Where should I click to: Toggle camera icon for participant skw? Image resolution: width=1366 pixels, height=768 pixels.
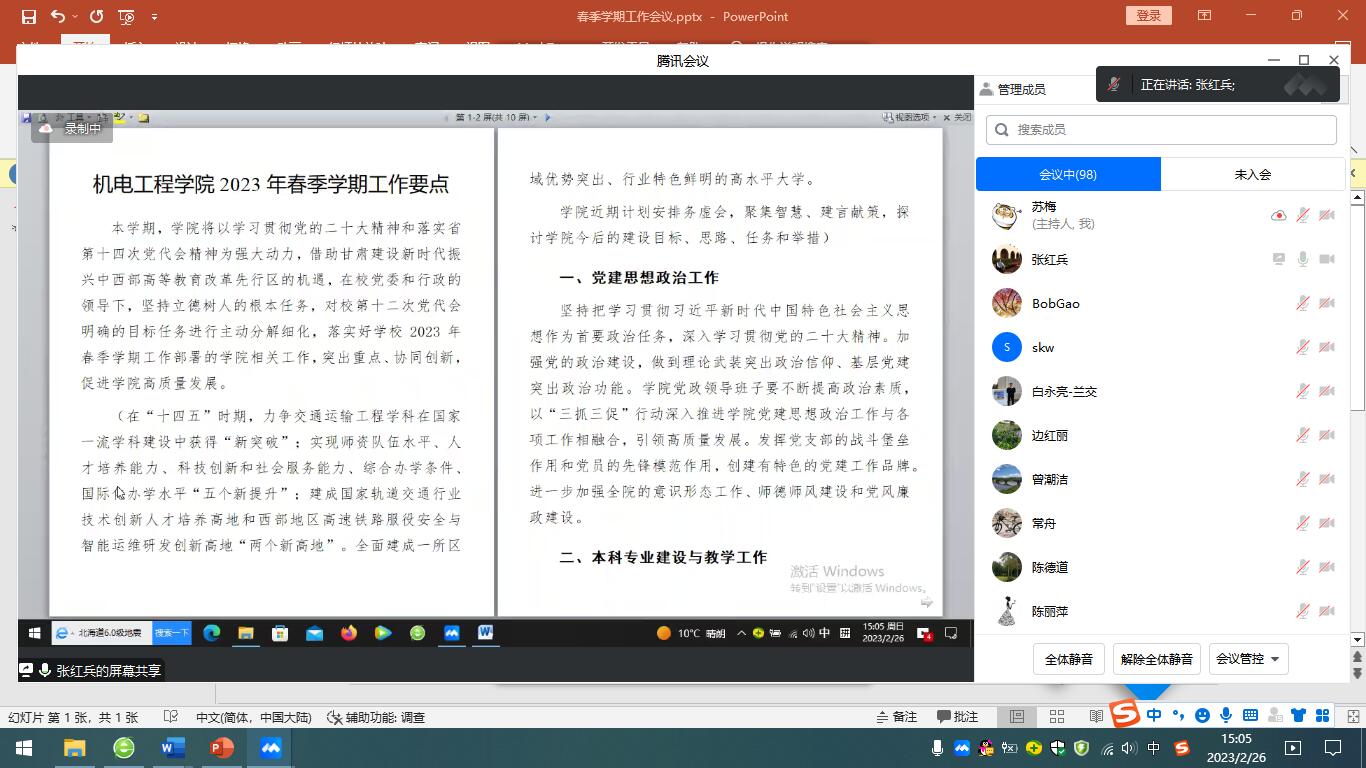click(1327, 347)
